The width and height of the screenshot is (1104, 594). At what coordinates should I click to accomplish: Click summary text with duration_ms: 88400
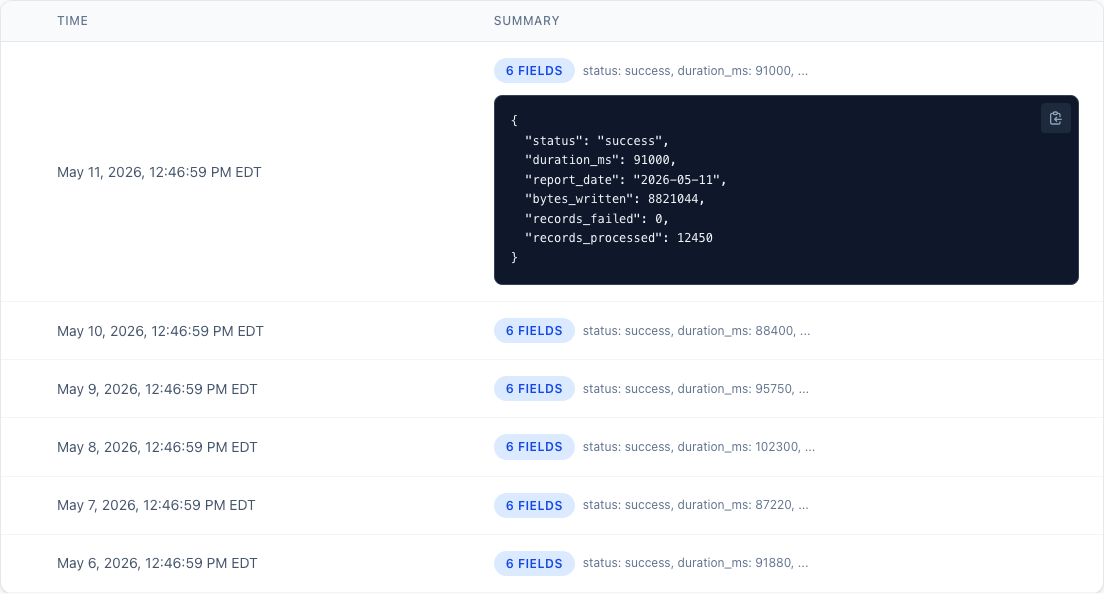coord(696,331)
